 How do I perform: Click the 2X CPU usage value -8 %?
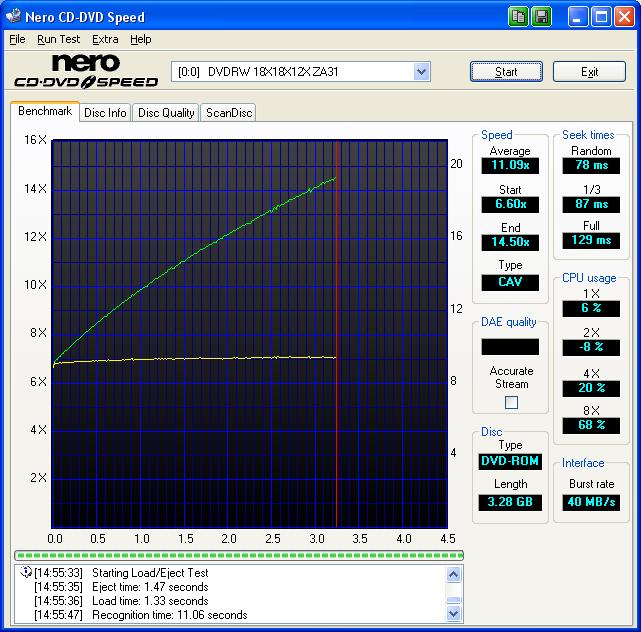point(591,347)
